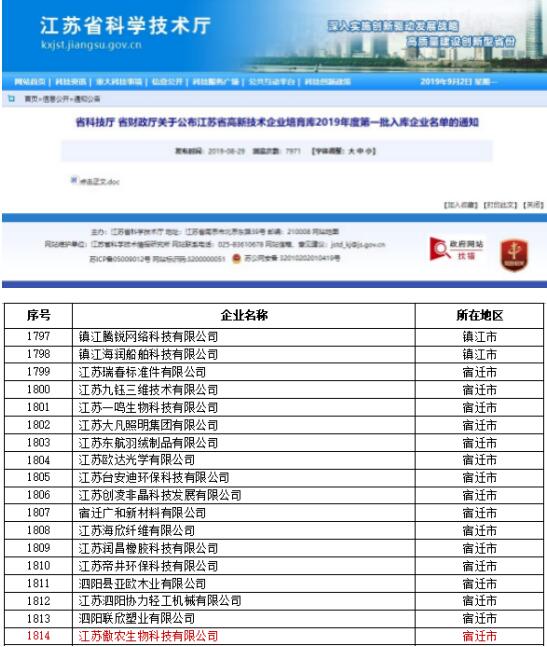547x647 pixels.
Task: Open the second navigation item after 网站首页
Action: (119, 82)
